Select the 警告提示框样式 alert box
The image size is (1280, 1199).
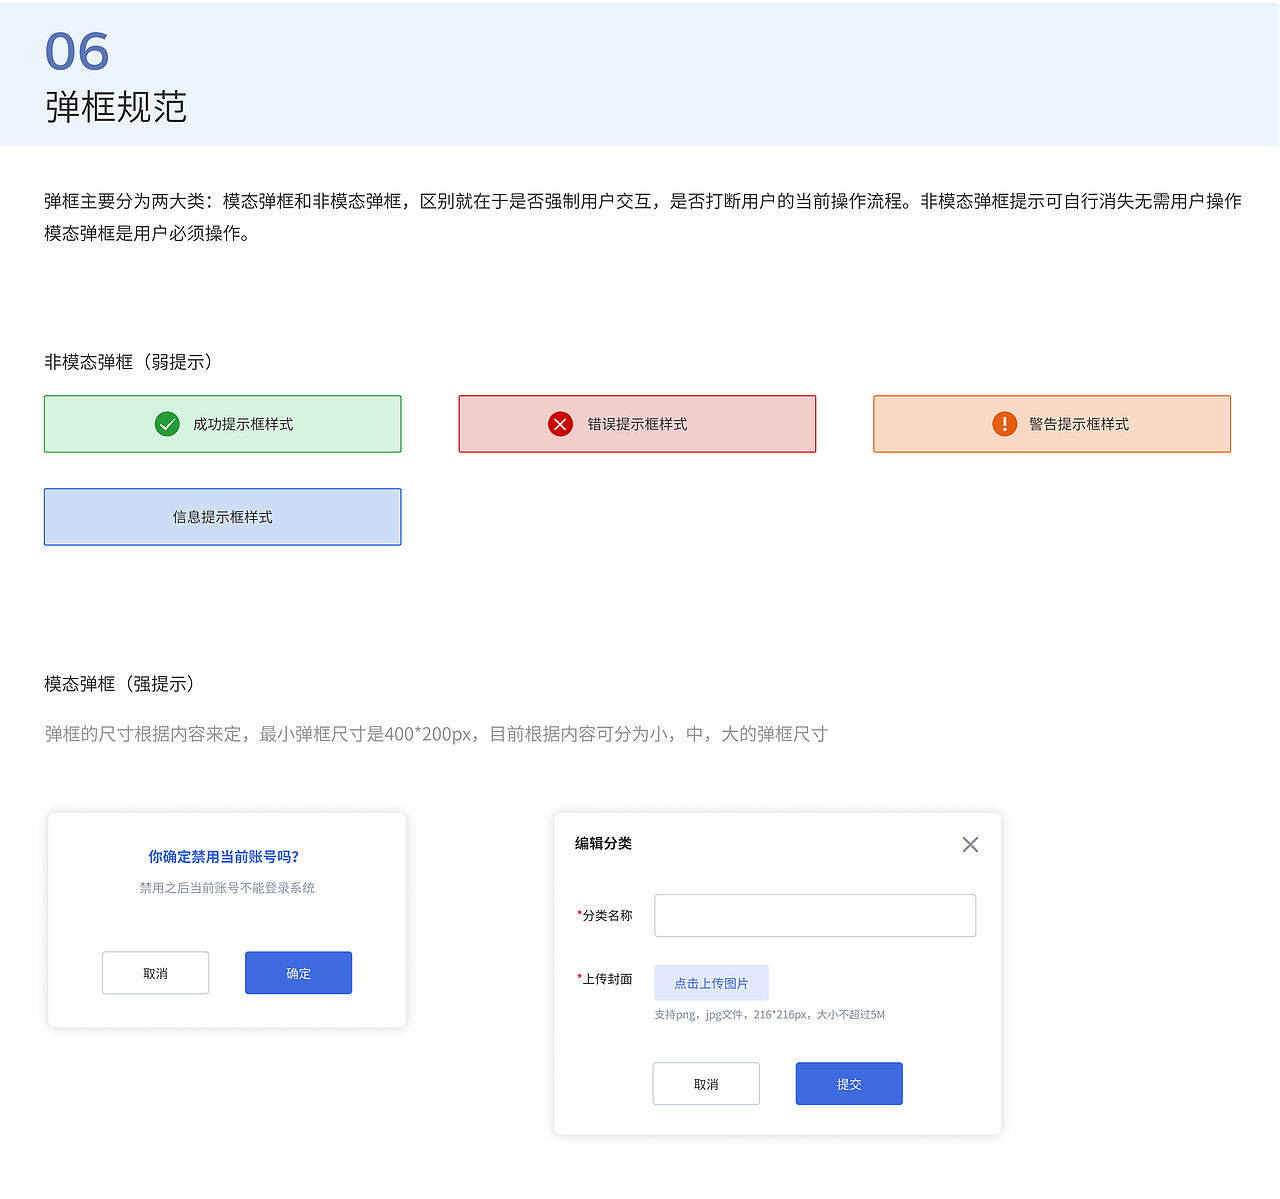click(x=1051, y=423)
